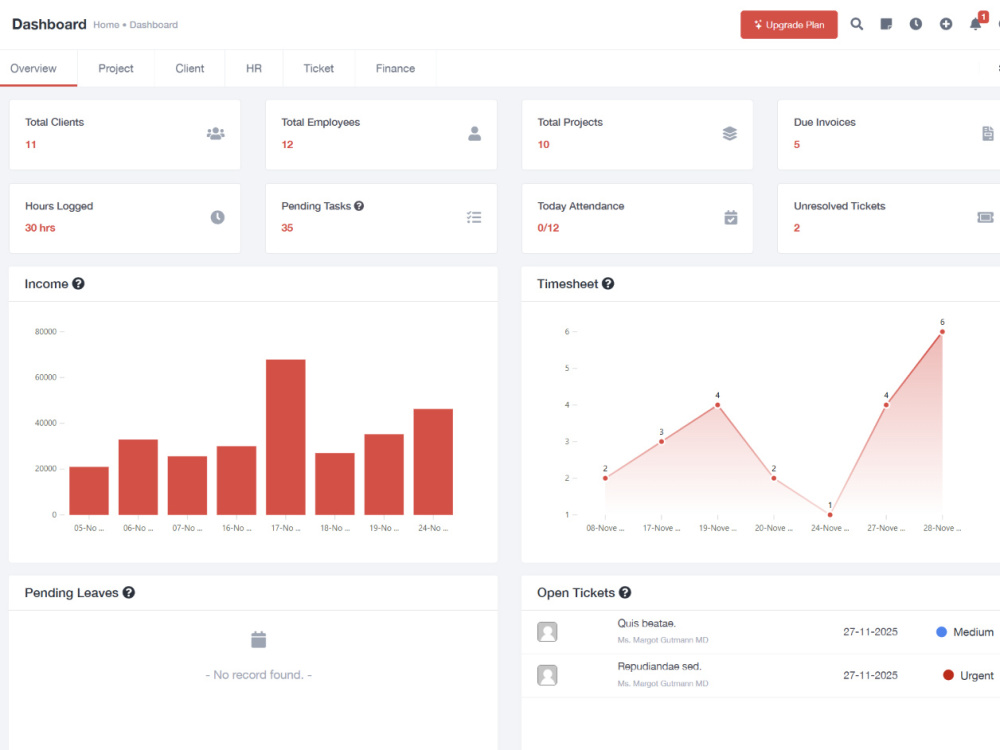This screenshot has height=750, width=1000.
Task: Click the avatar beside 'Repudiandae sed.' ticket
Action: (x=547, y=675)
